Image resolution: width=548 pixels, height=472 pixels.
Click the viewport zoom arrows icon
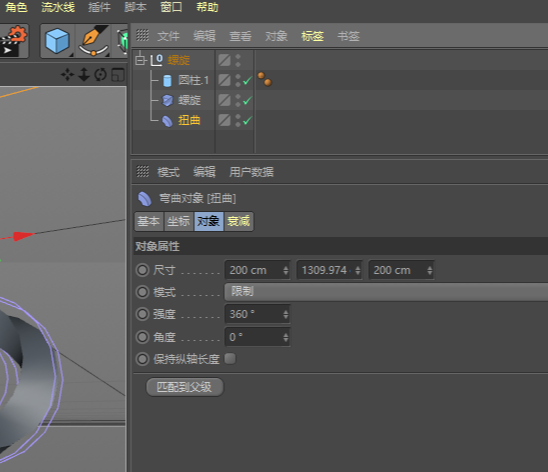[x=84, y=74]
